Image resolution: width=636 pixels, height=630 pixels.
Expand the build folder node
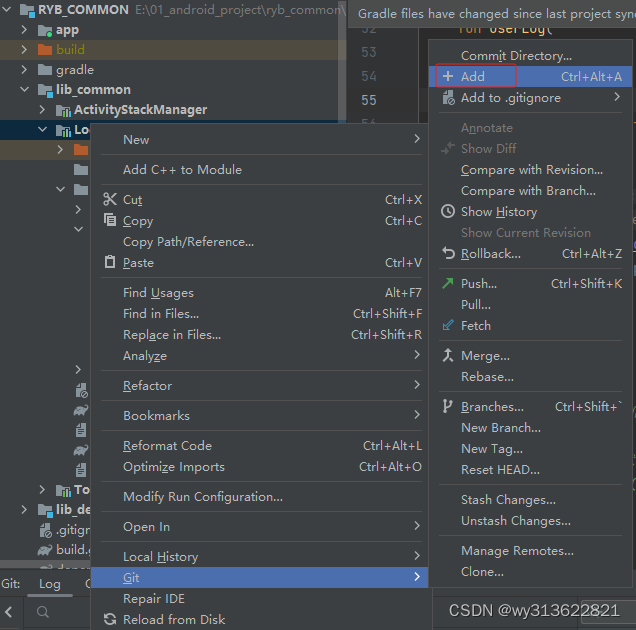(24, 49)
